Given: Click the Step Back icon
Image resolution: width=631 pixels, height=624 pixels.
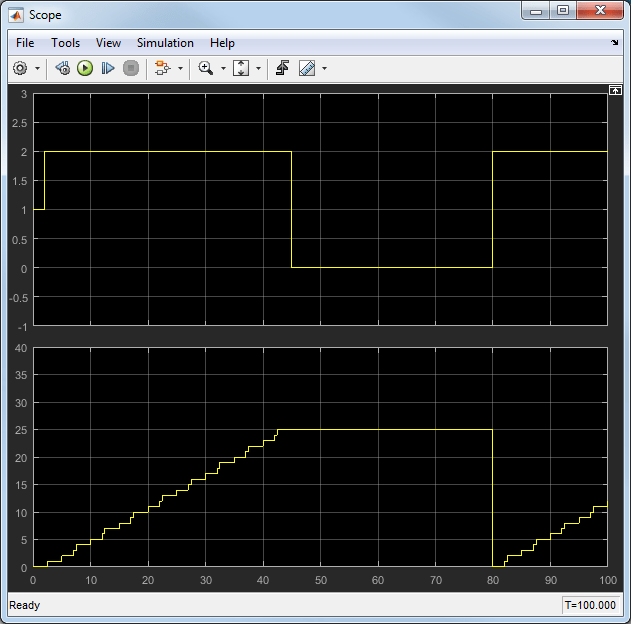Looking at the screenshot, I should coord(63,68).
